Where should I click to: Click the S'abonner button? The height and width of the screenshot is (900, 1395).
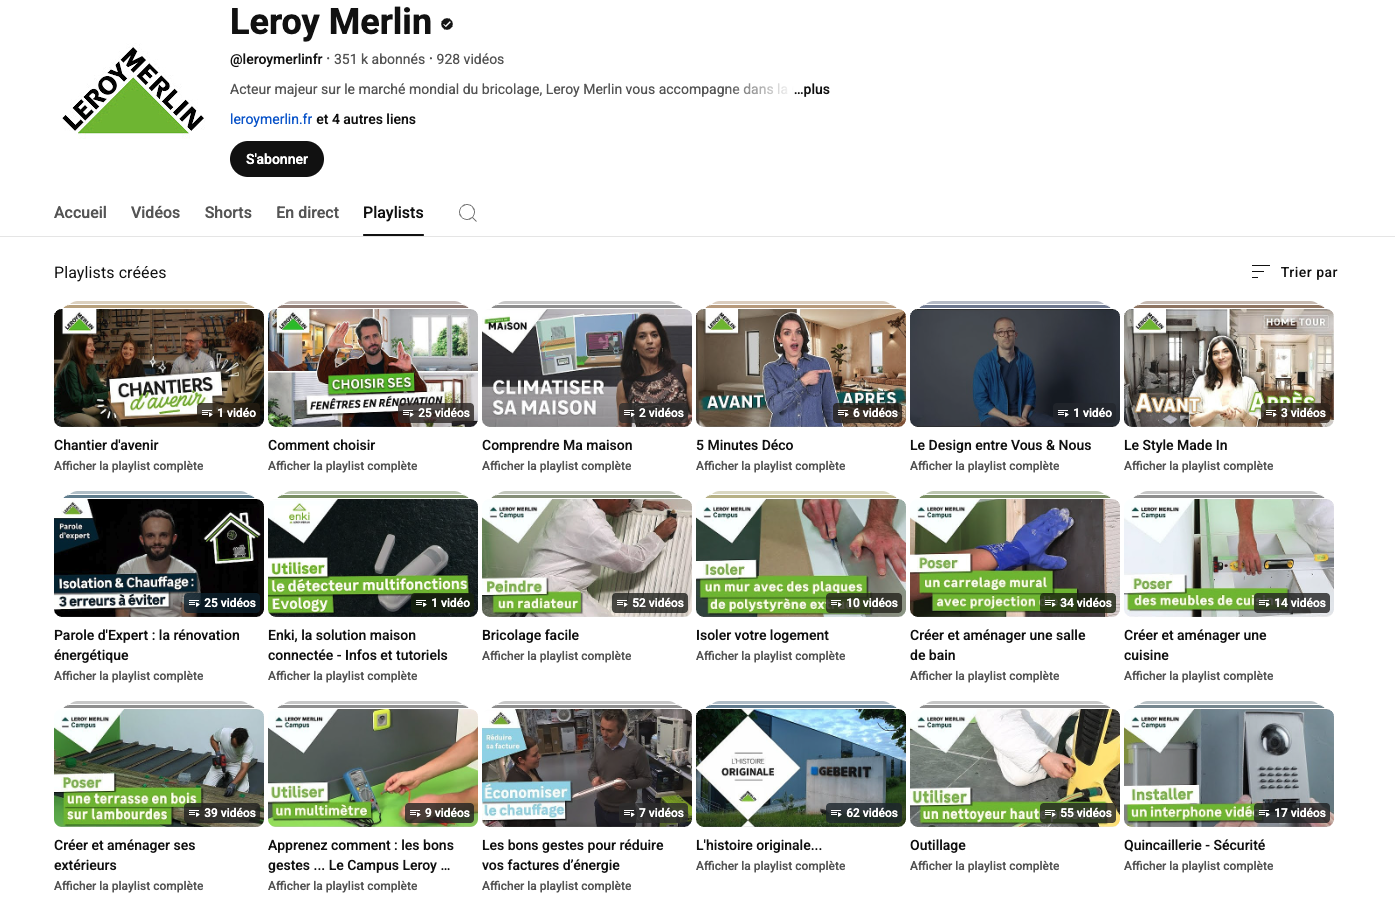click(277, 159)
